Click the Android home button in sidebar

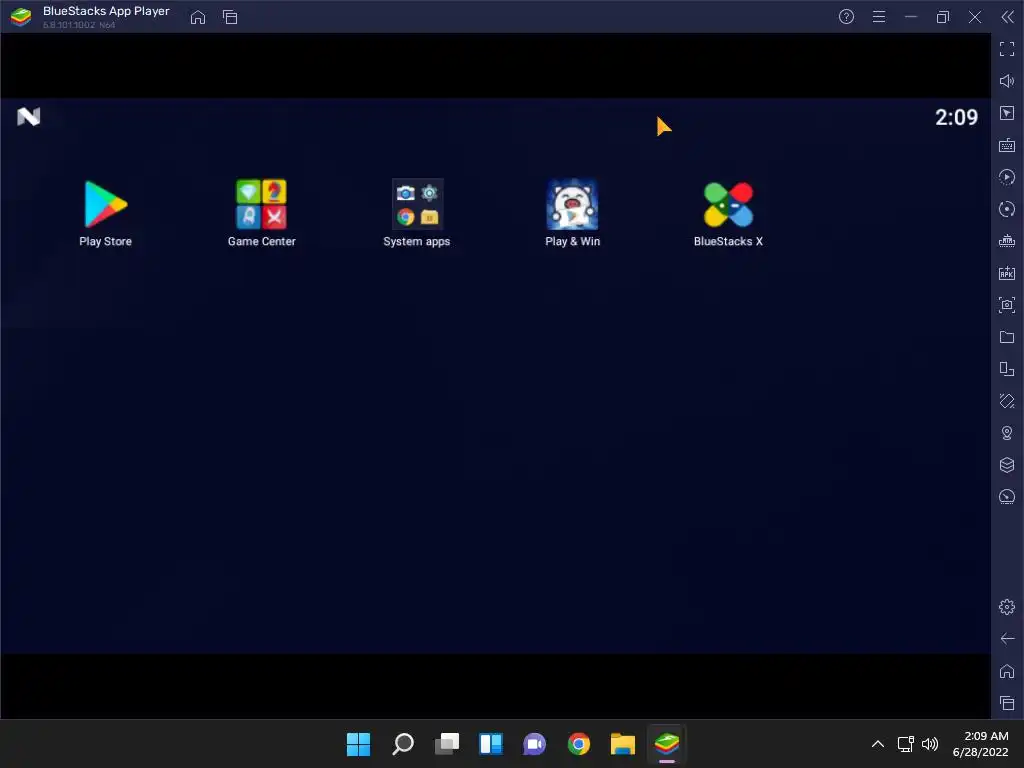pos(1007,671)
